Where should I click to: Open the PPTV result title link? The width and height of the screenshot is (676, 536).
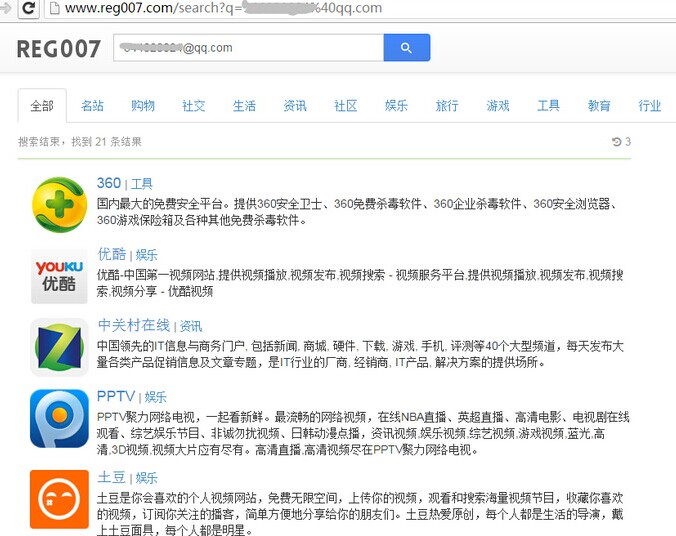pos(116,396)
